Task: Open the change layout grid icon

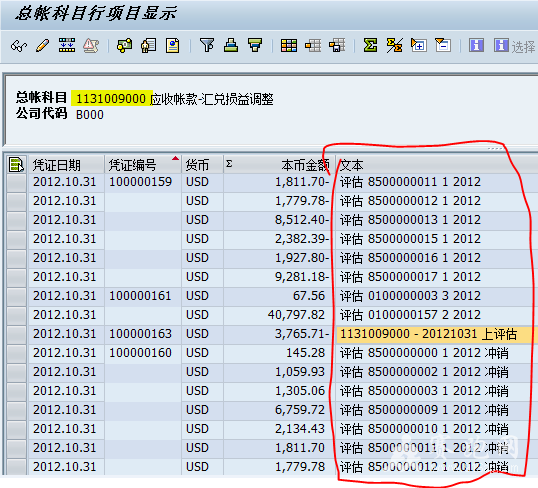Action: (x=289, y=45)
